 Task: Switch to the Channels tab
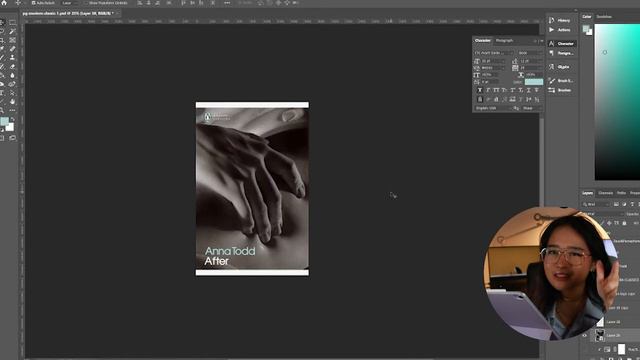[x=605, y=193]
